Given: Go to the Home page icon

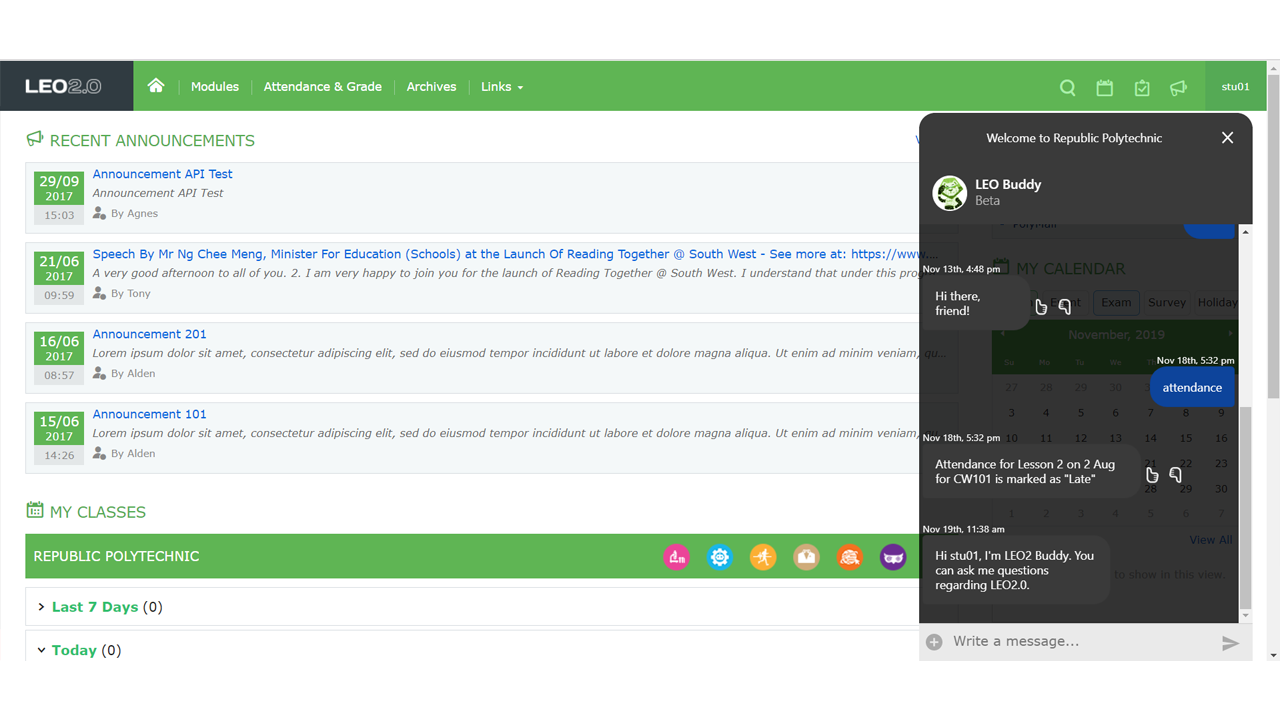Looking at the screenshot, I should tap(156, 86).
